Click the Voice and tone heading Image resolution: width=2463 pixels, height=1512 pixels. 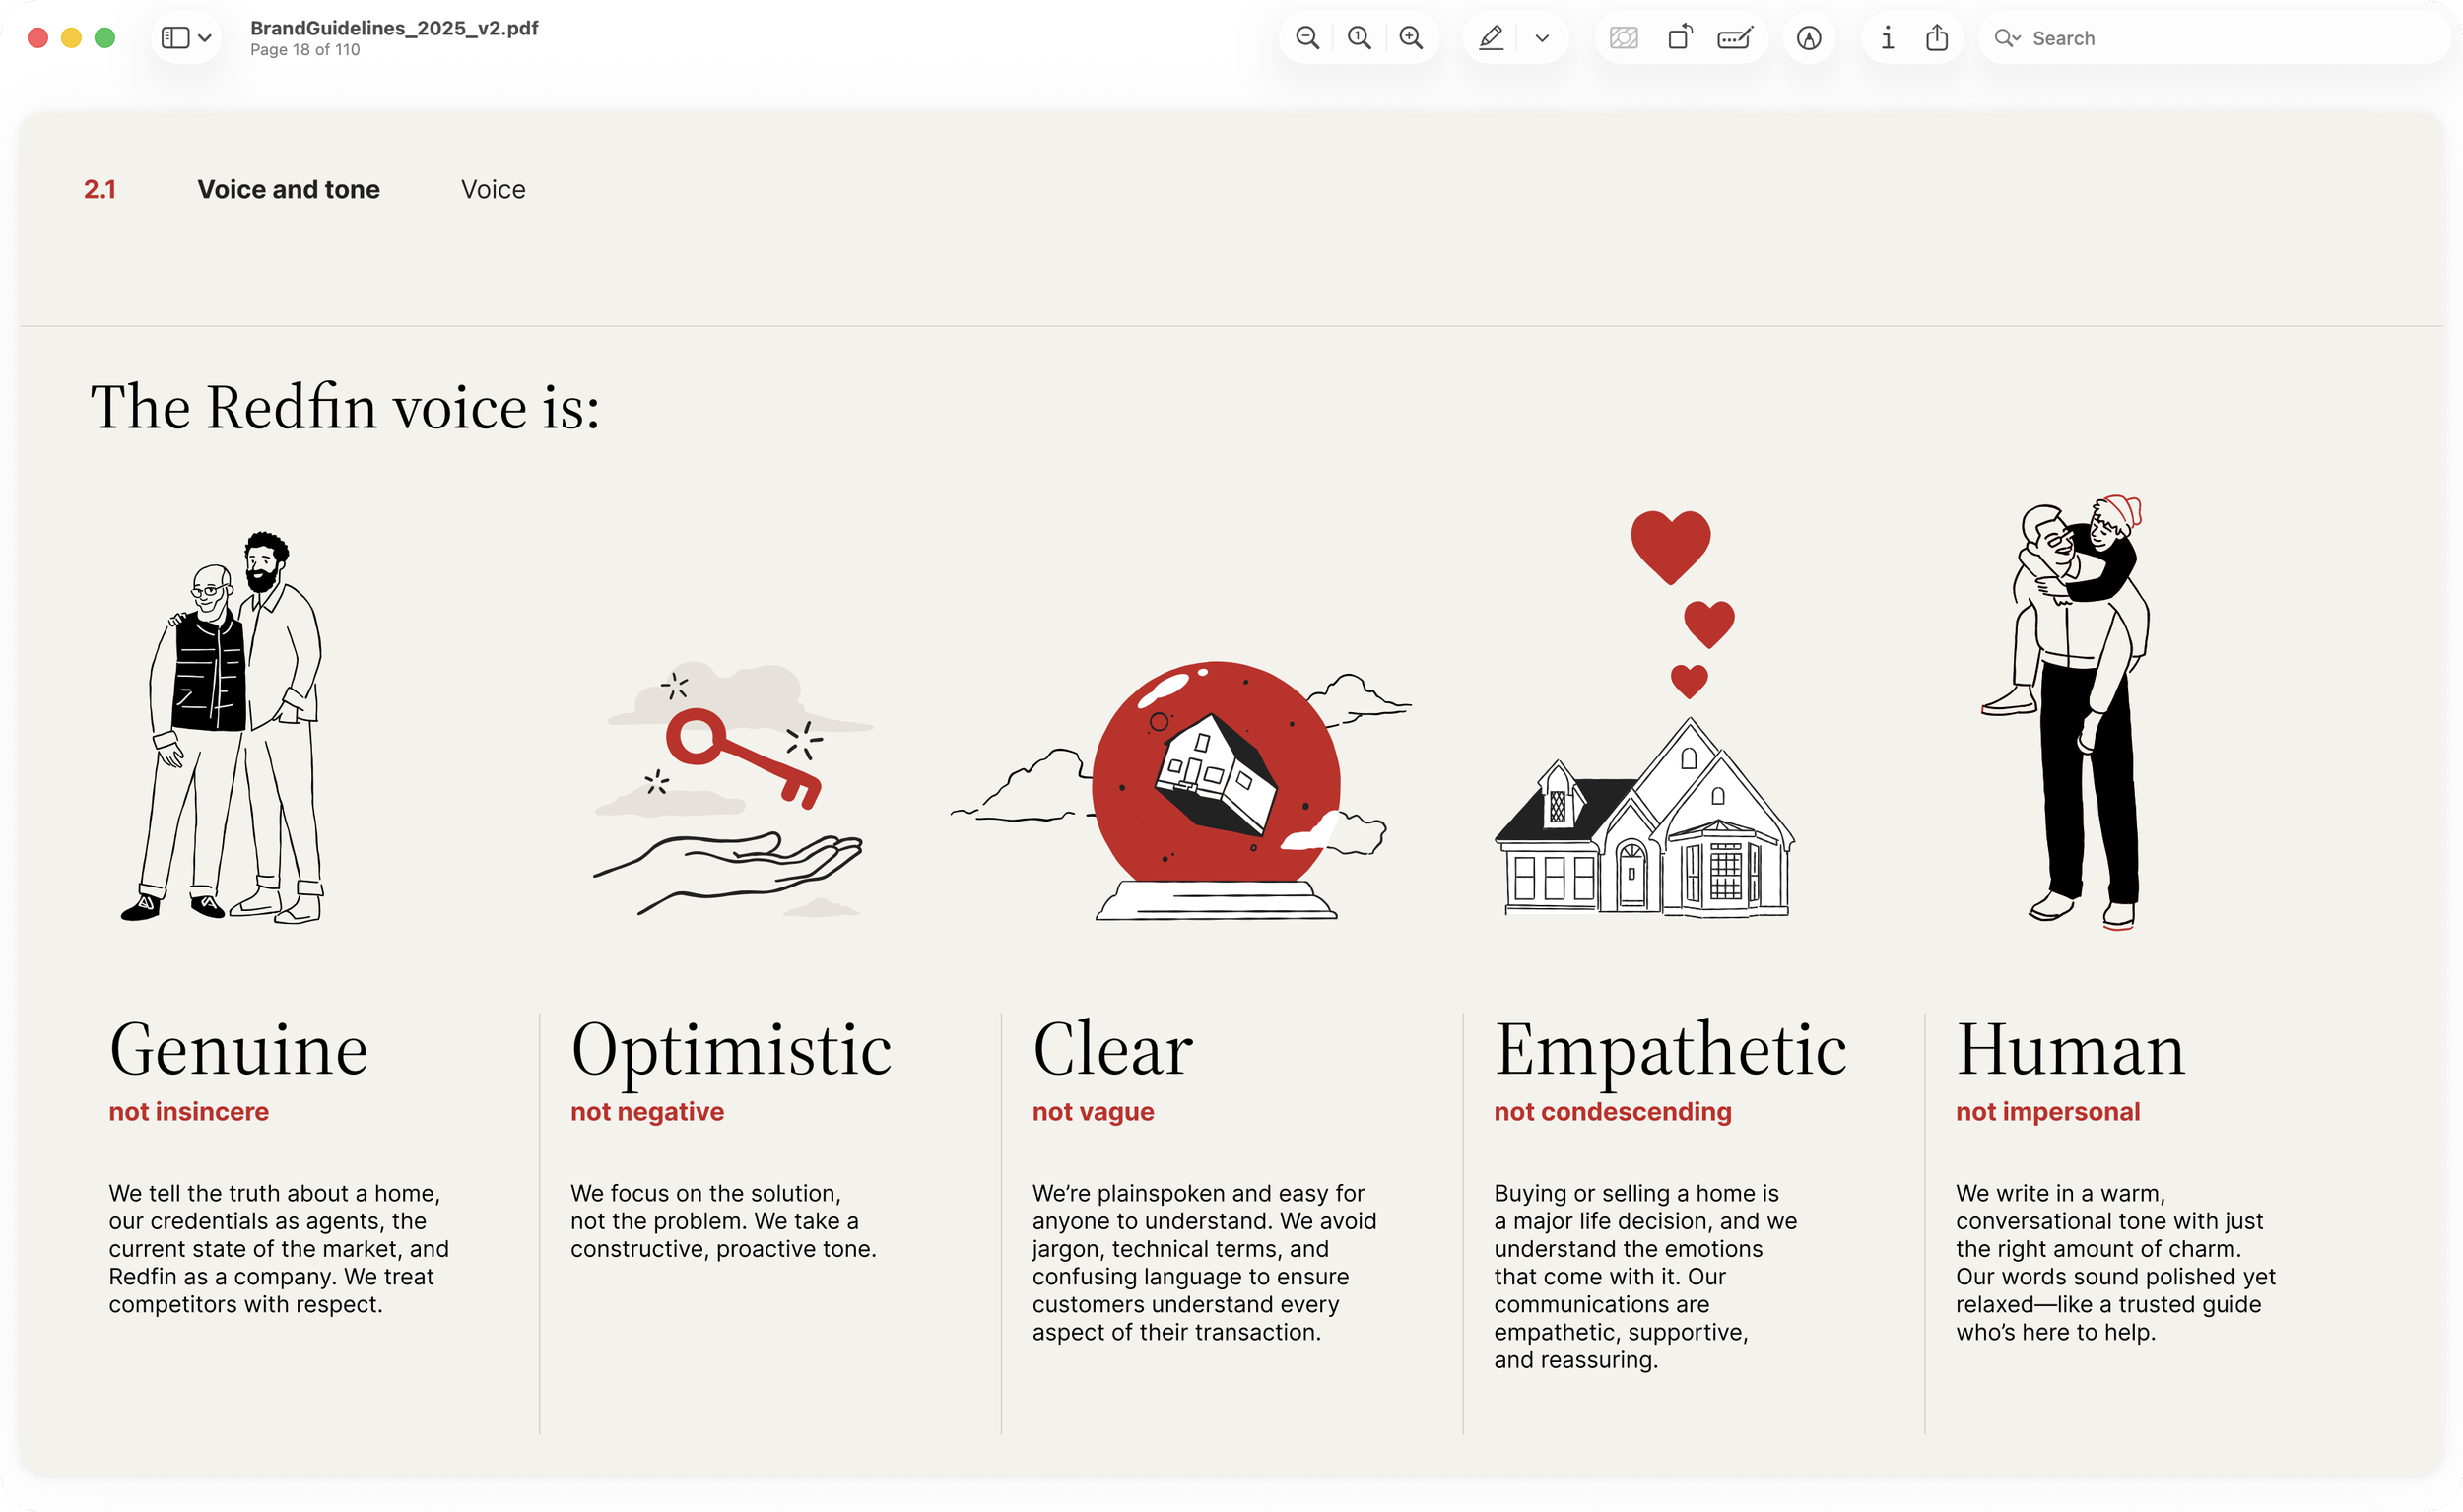pos(288,189)
